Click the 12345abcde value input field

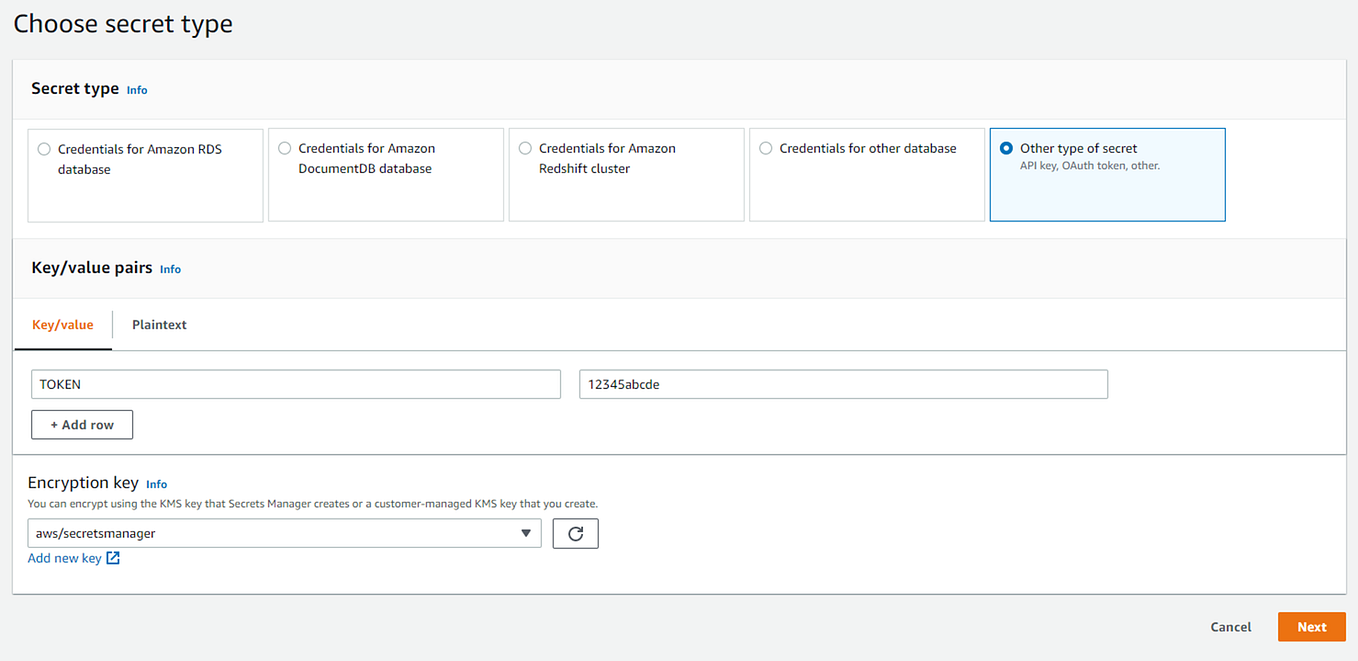(x=843, y=385)
